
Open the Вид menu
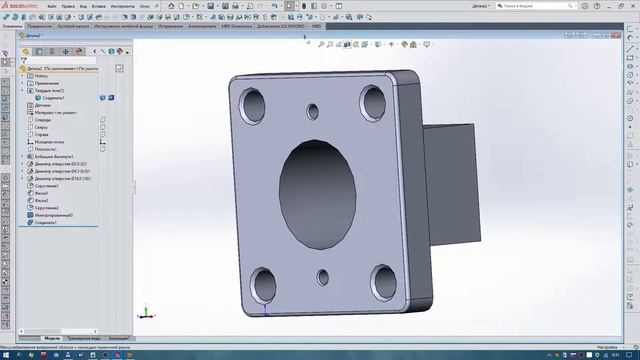point(83,7)
